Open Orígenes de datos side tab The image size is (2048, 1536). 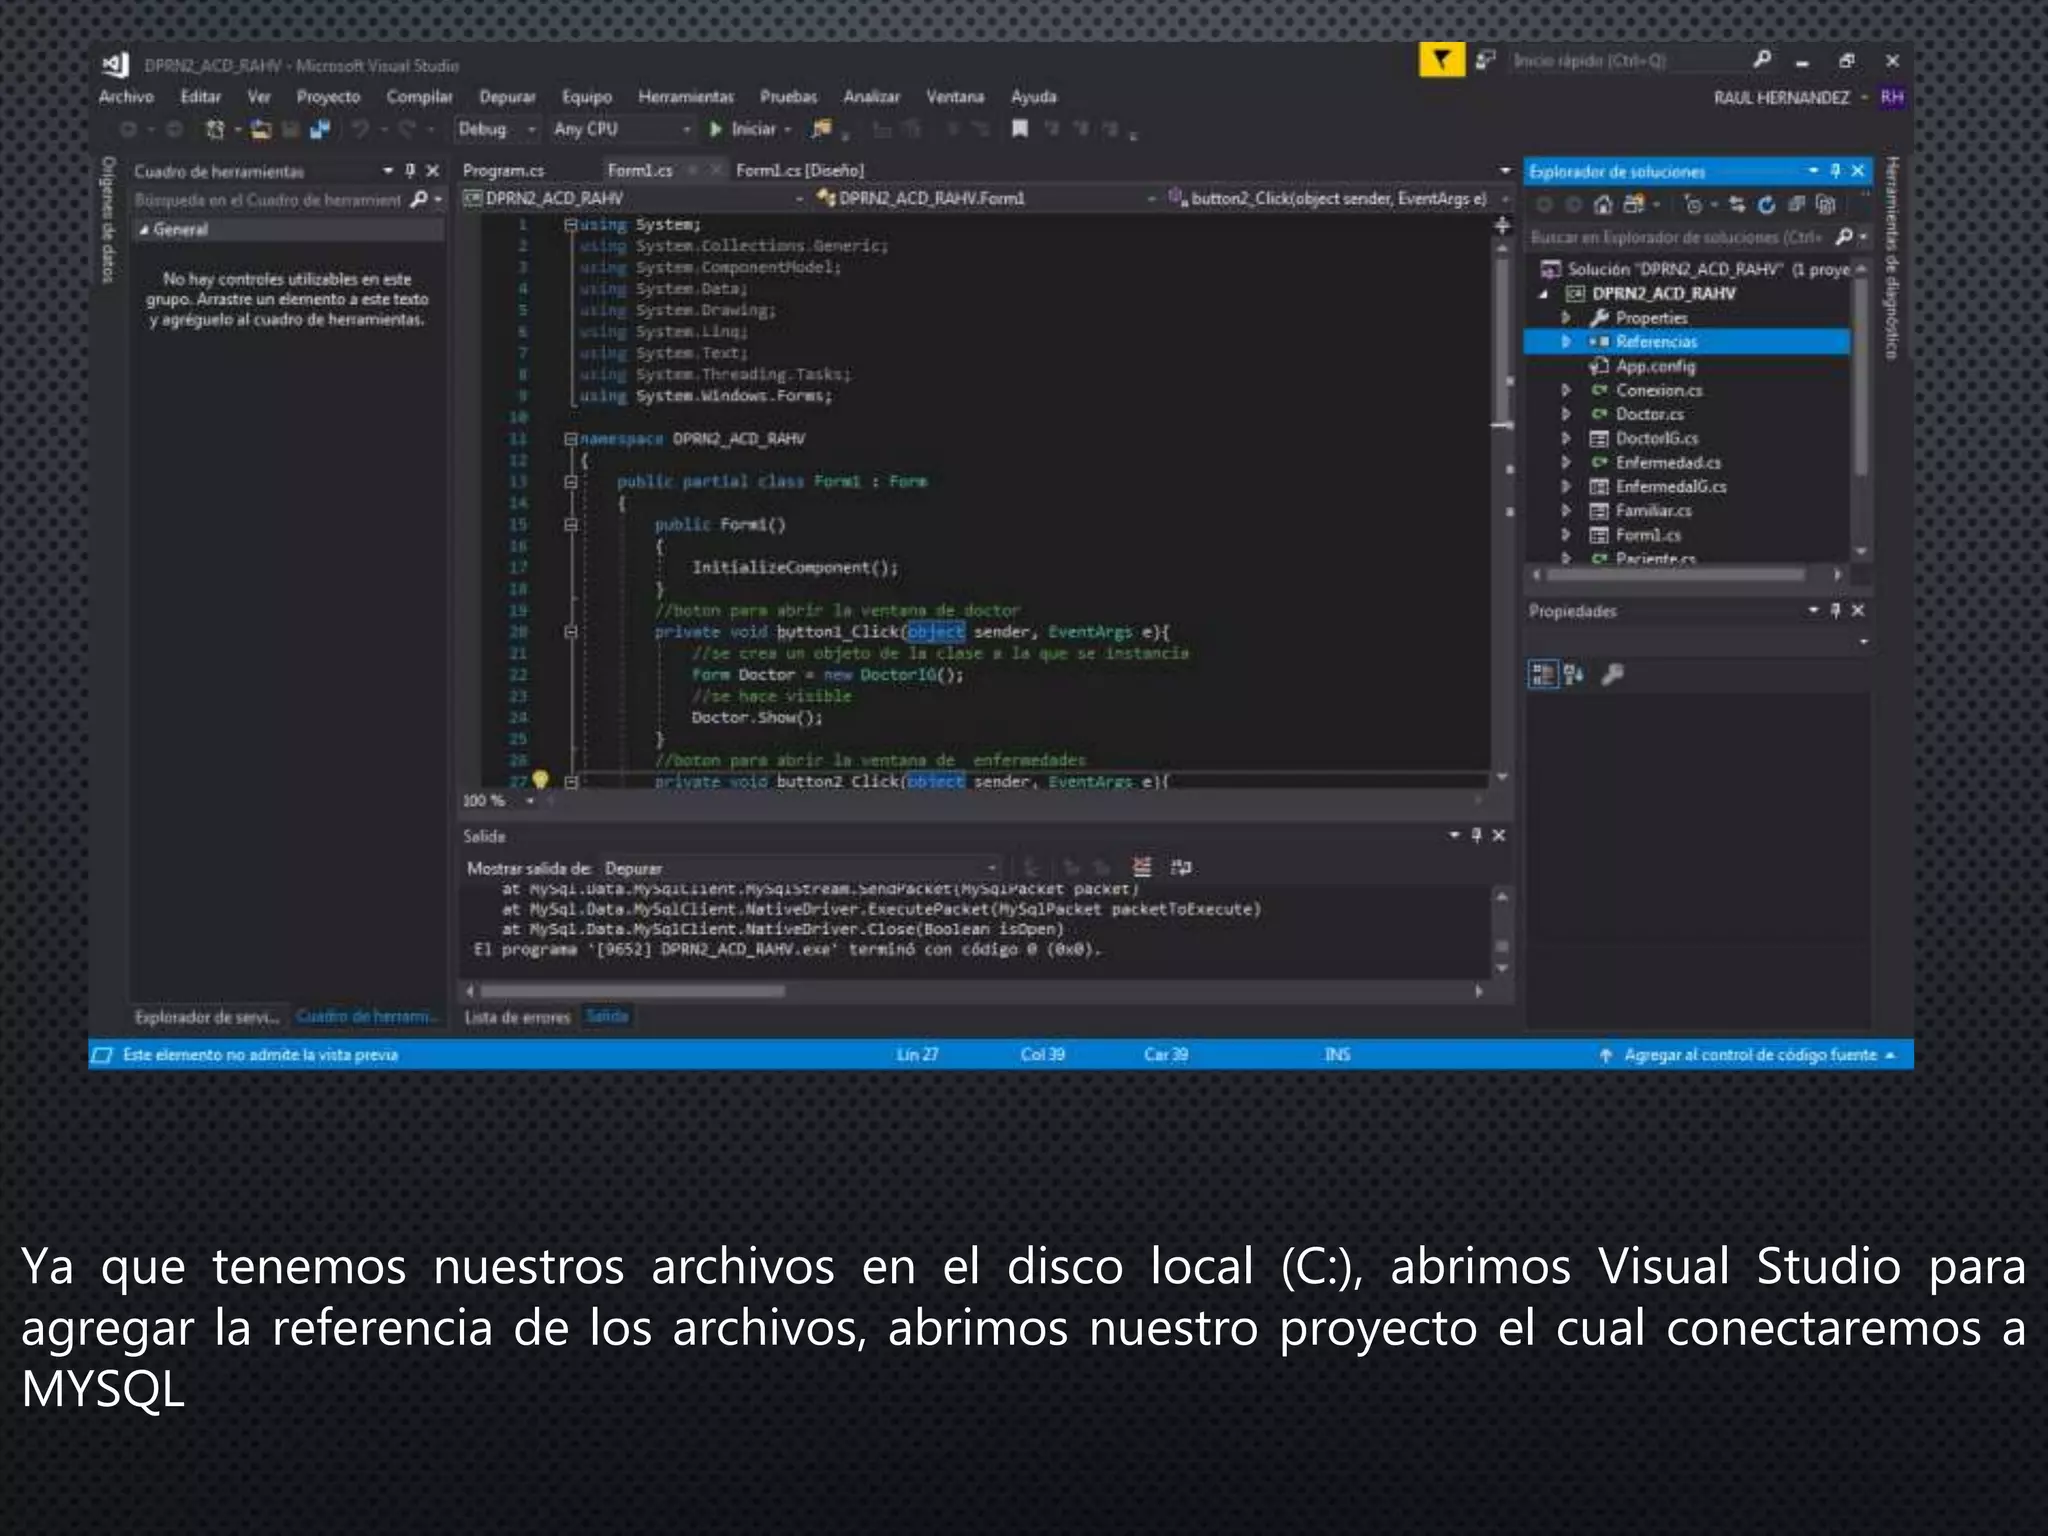(x=108, y=220)
